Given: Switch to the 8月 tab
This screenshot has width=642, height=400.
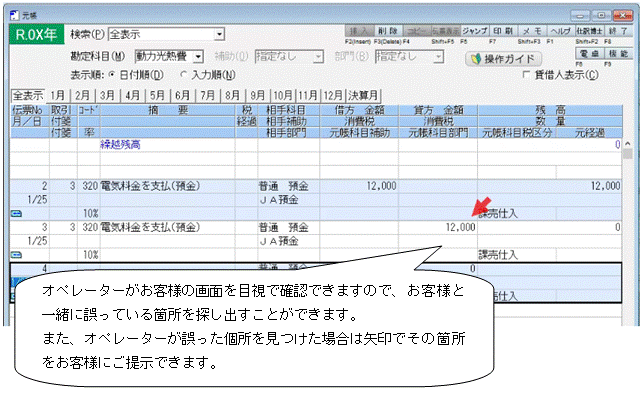Looking at the screenshot, I should pos(232,95).
